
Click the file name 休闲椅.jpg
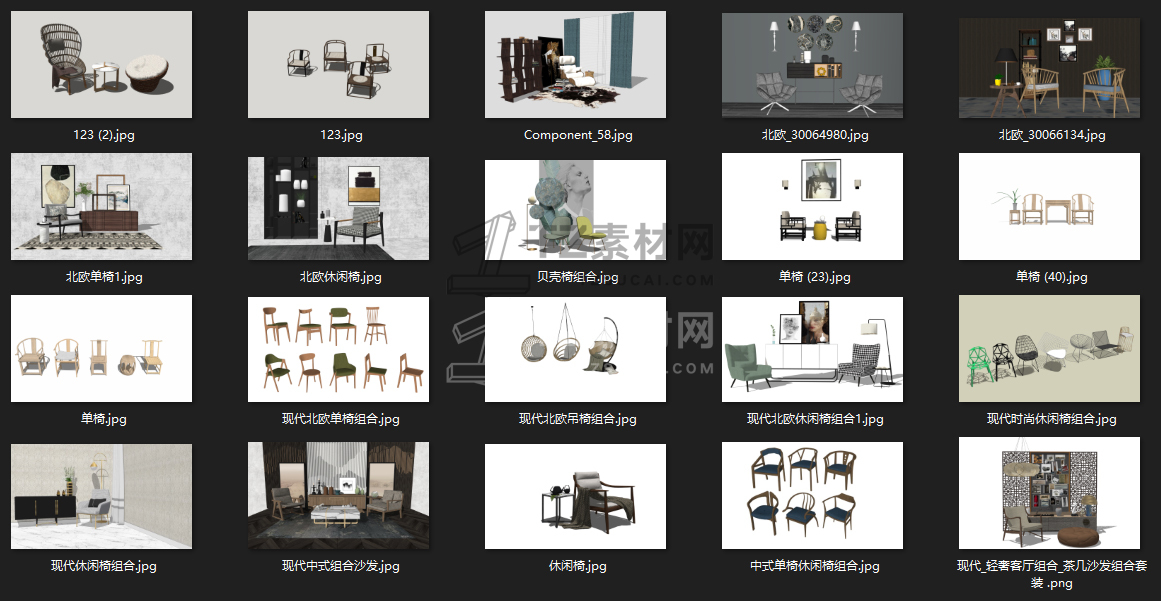click(x=578, y=565)
